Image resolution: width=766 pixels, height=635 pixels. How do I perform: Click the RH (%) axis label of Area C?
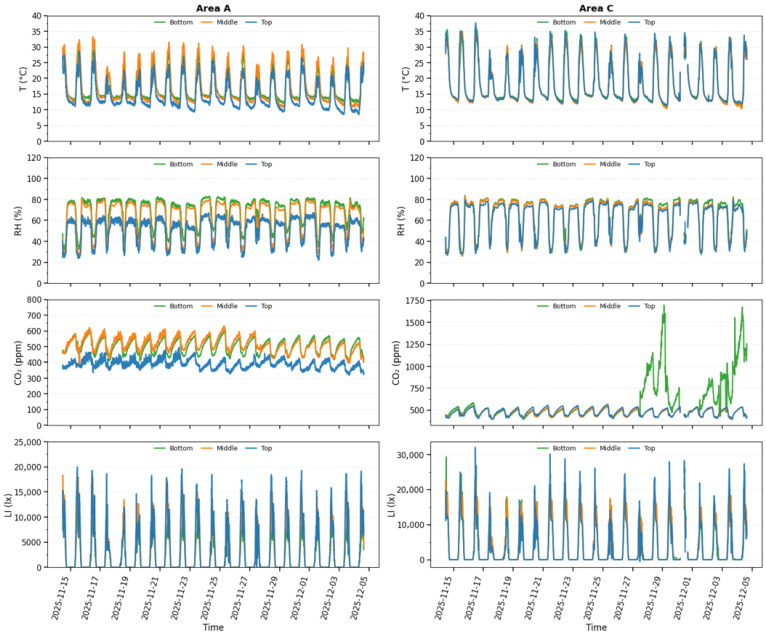coord(401,221)
